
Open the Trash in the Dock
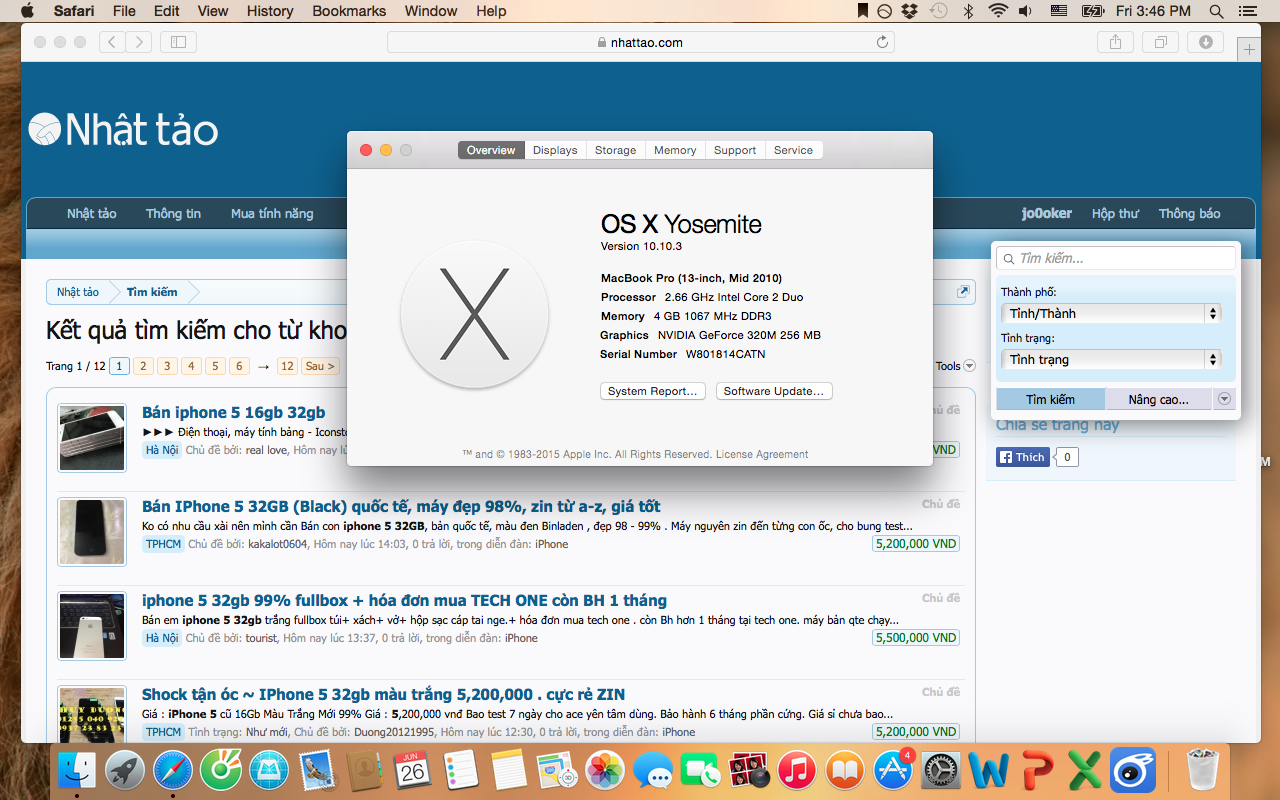(x=1203, y=770)
